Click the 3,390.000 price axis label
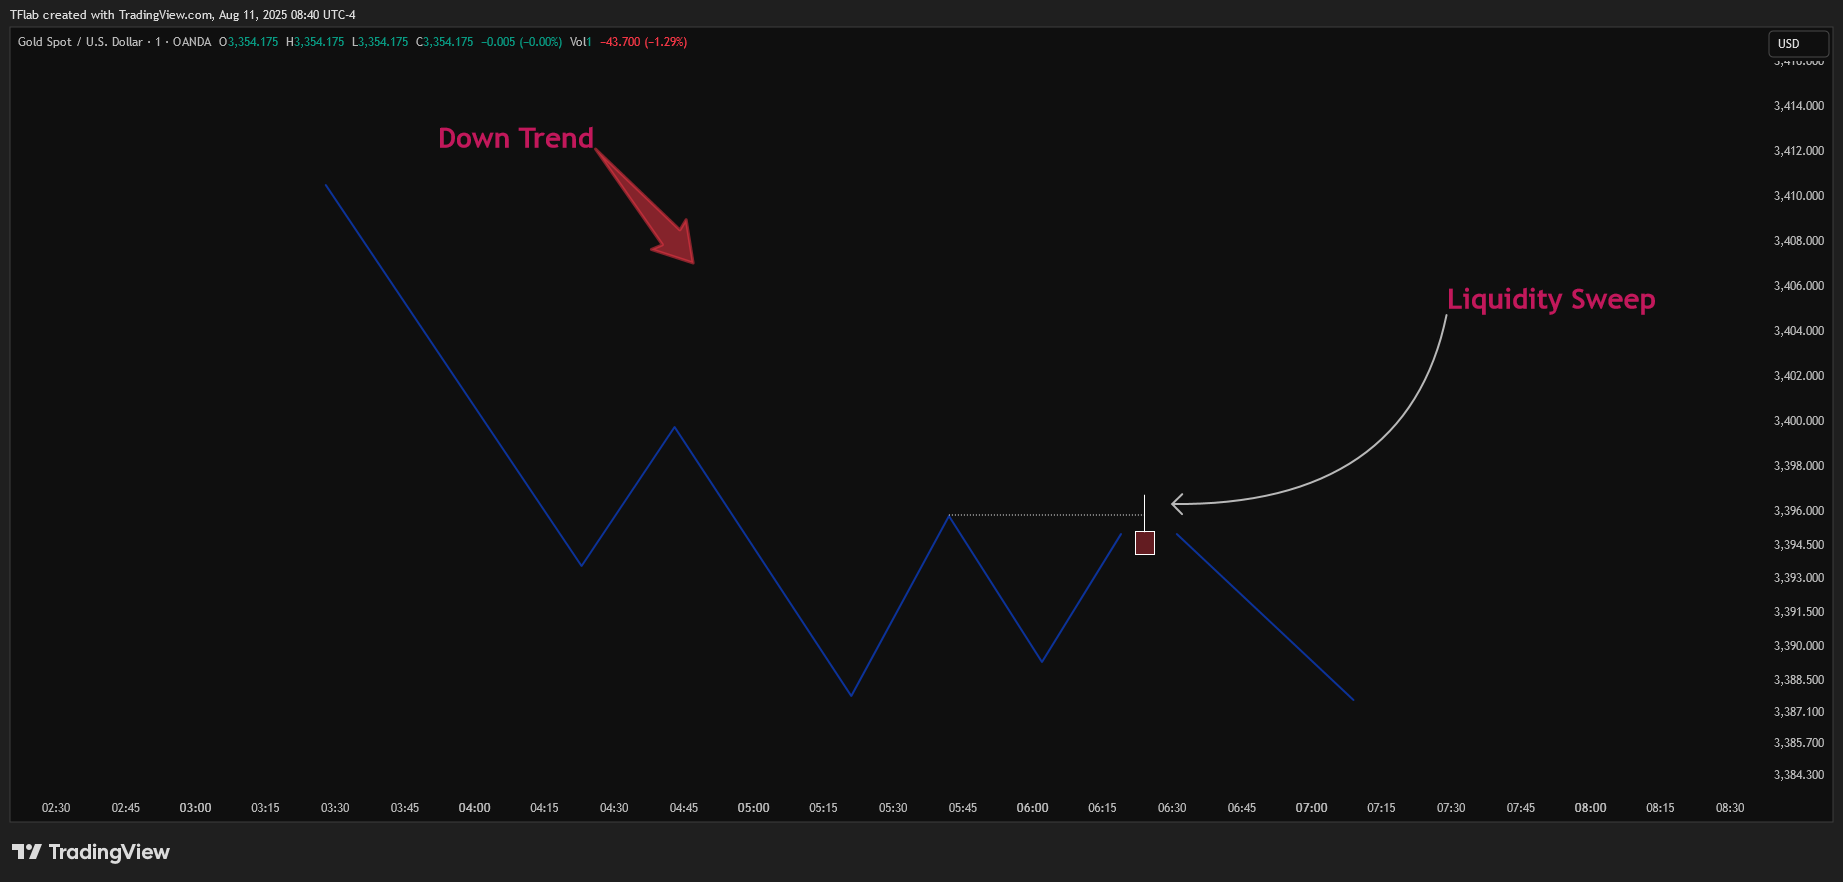The width and height of the screenshot is (1843, 882). click(x=1799, y=646)
